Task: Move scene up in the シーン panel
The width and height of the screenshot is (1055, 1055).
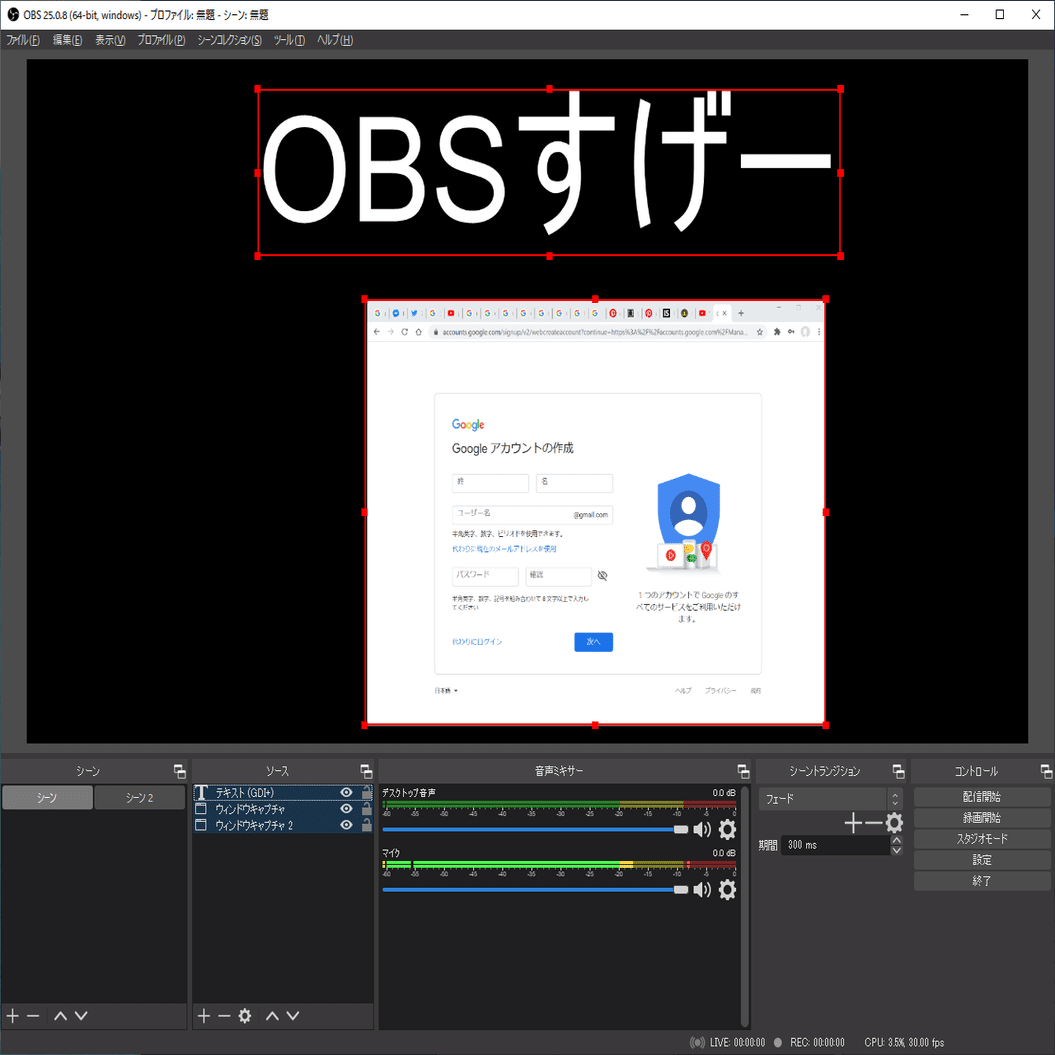Action: pos(61,1015)
